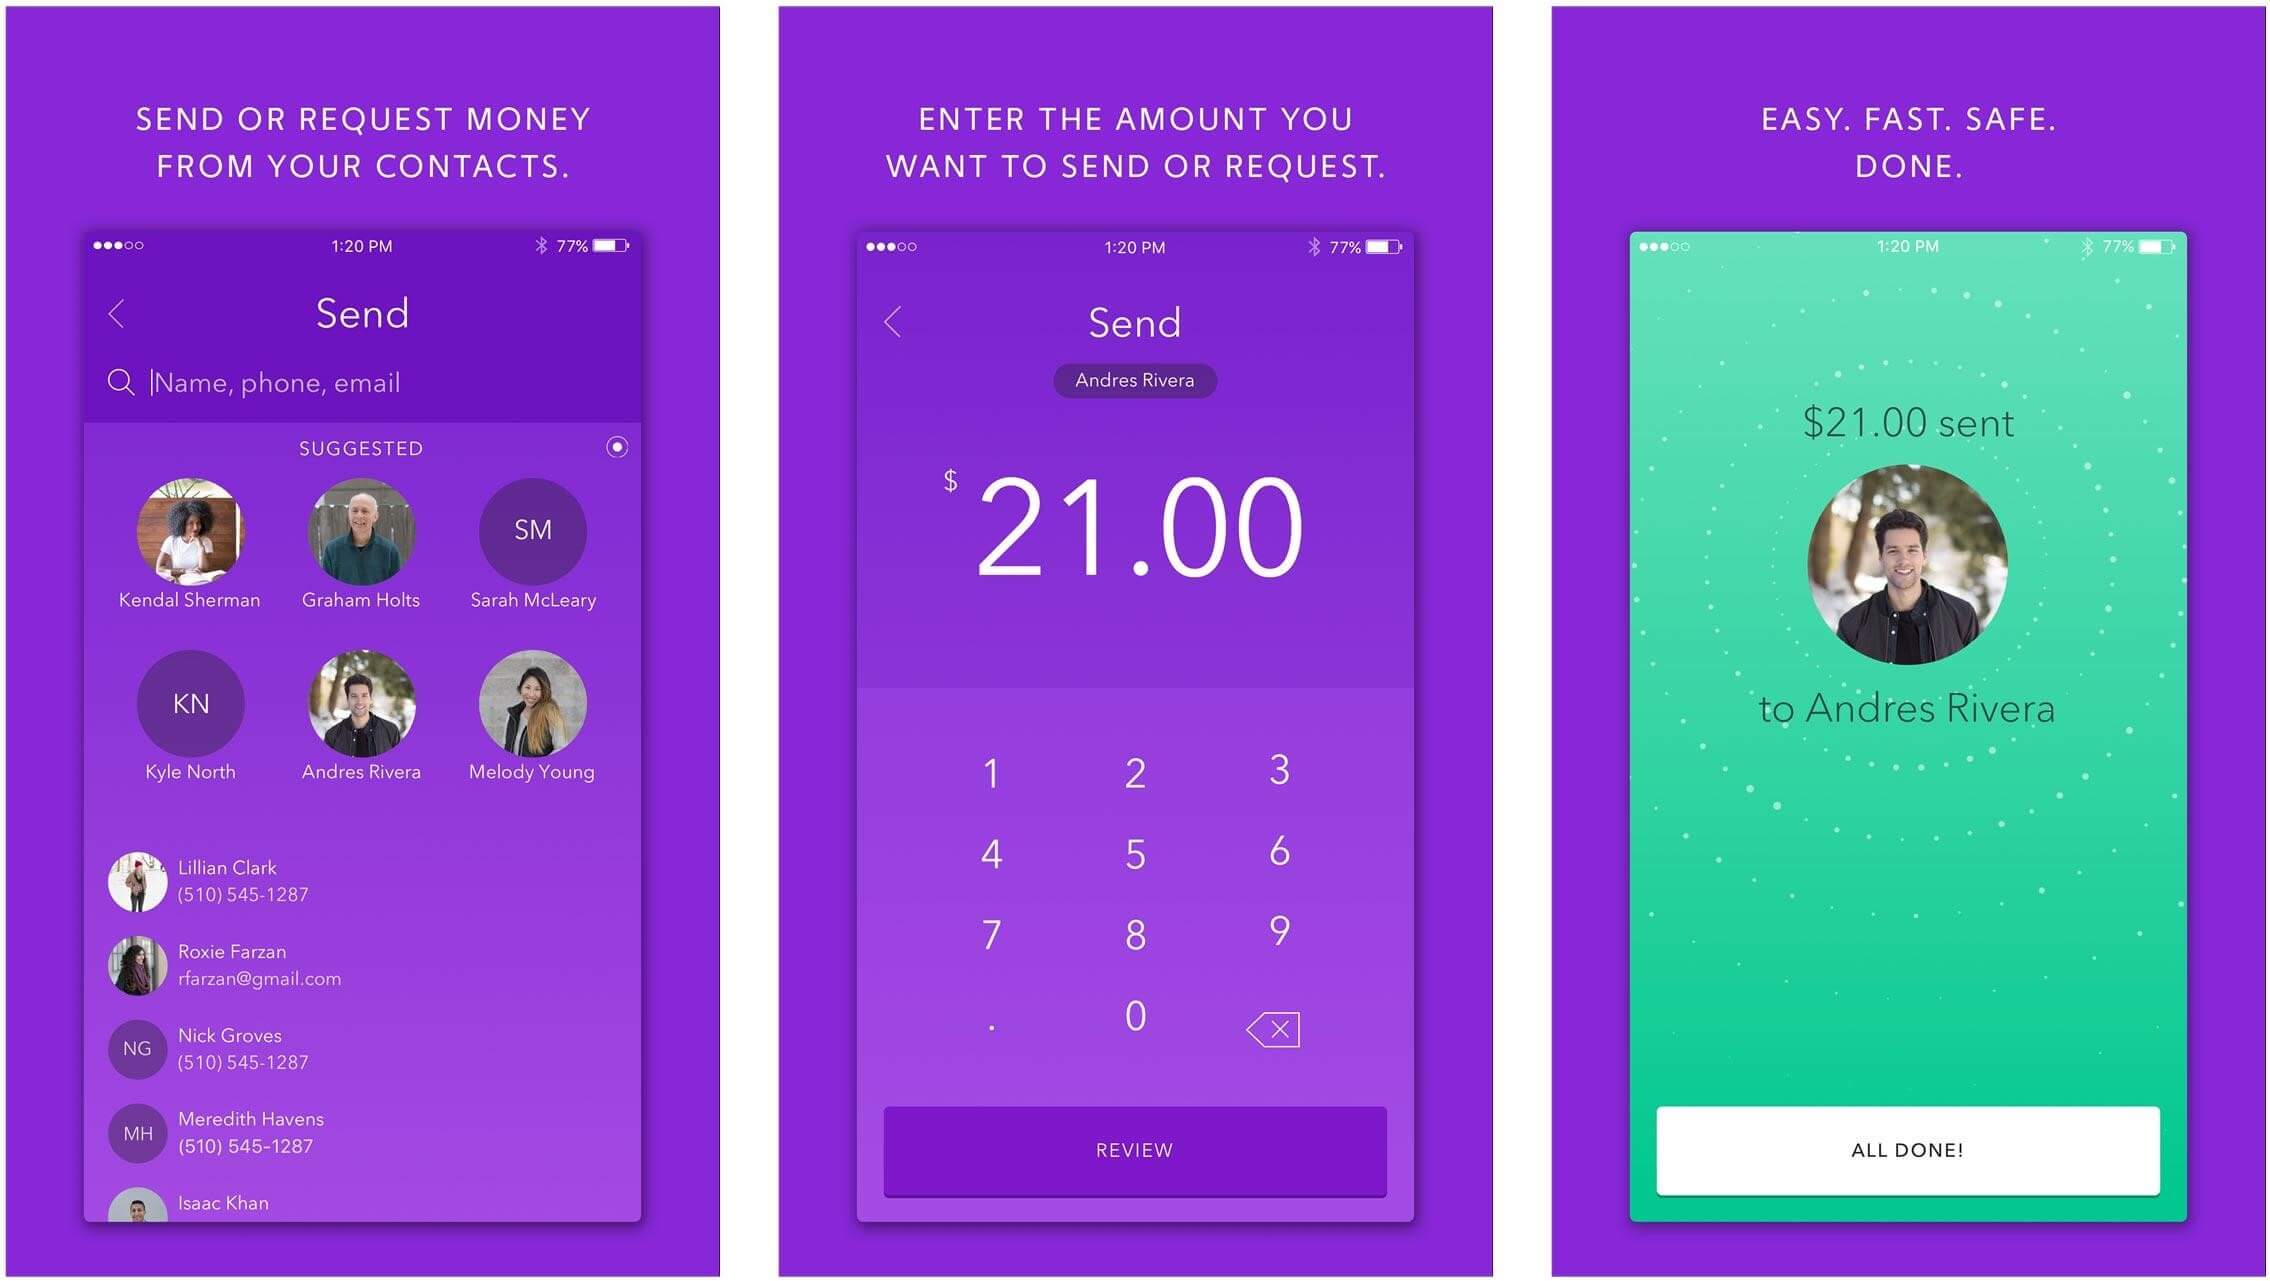Viewport: 2270px width, 1281px height.
Task: Expand suggested contacts grid section
Action: click(616, 447)
